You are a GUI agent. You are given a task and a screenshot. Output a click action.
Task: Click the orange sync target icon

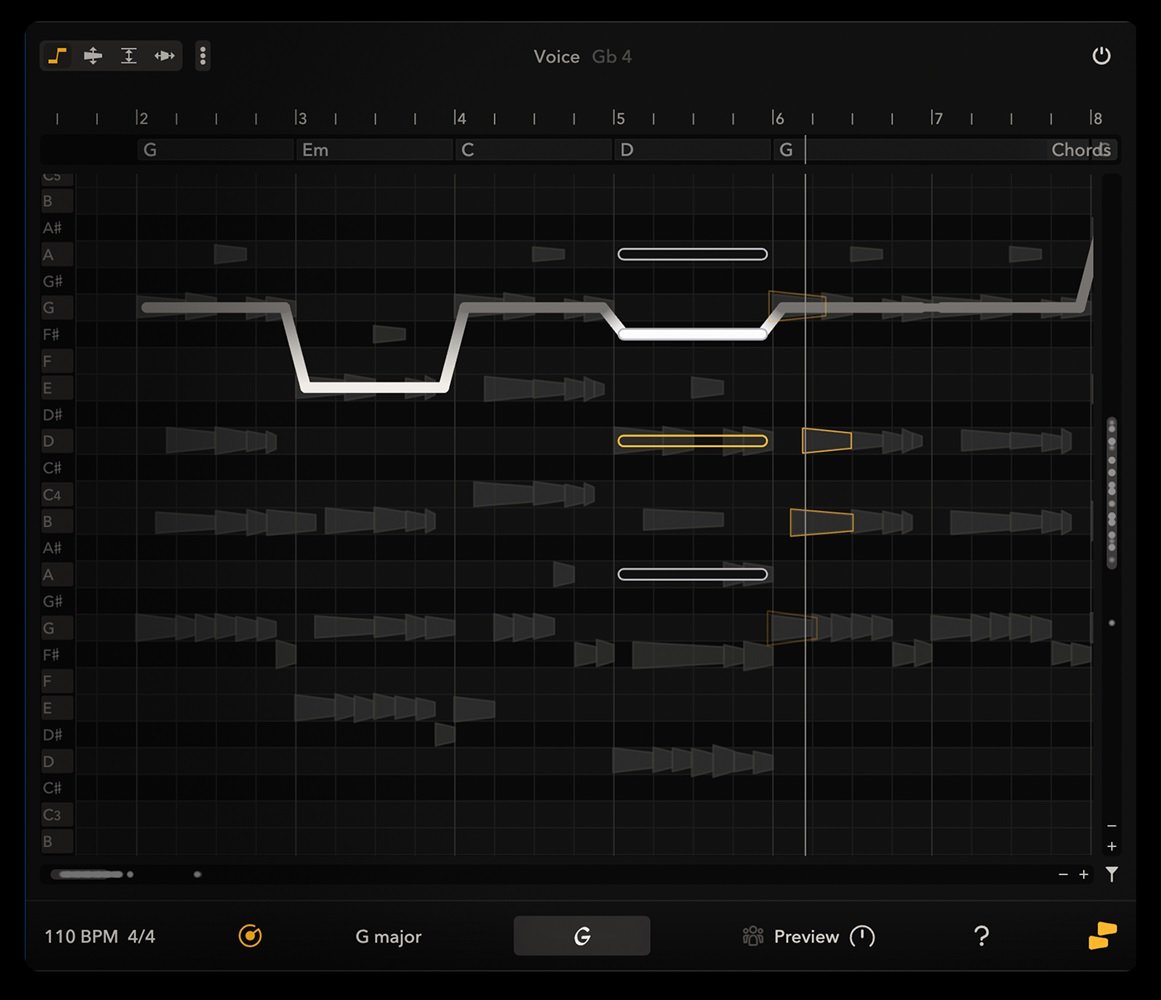tap(250, 936)
